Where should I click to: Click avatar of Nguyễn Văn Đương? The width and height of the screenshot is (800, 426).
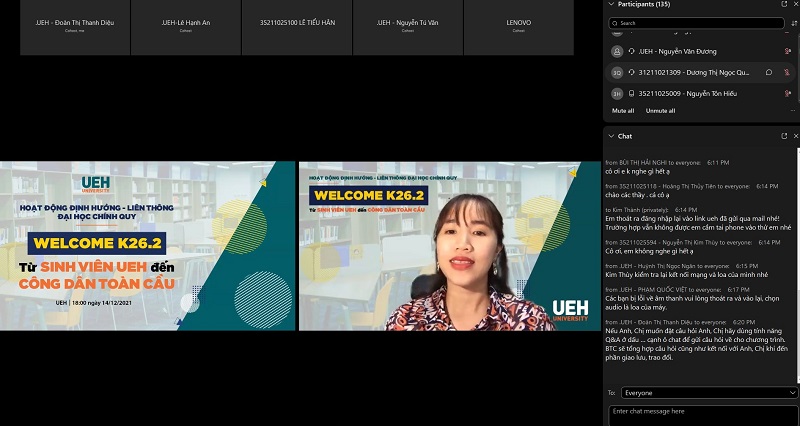tap(617, 52)
